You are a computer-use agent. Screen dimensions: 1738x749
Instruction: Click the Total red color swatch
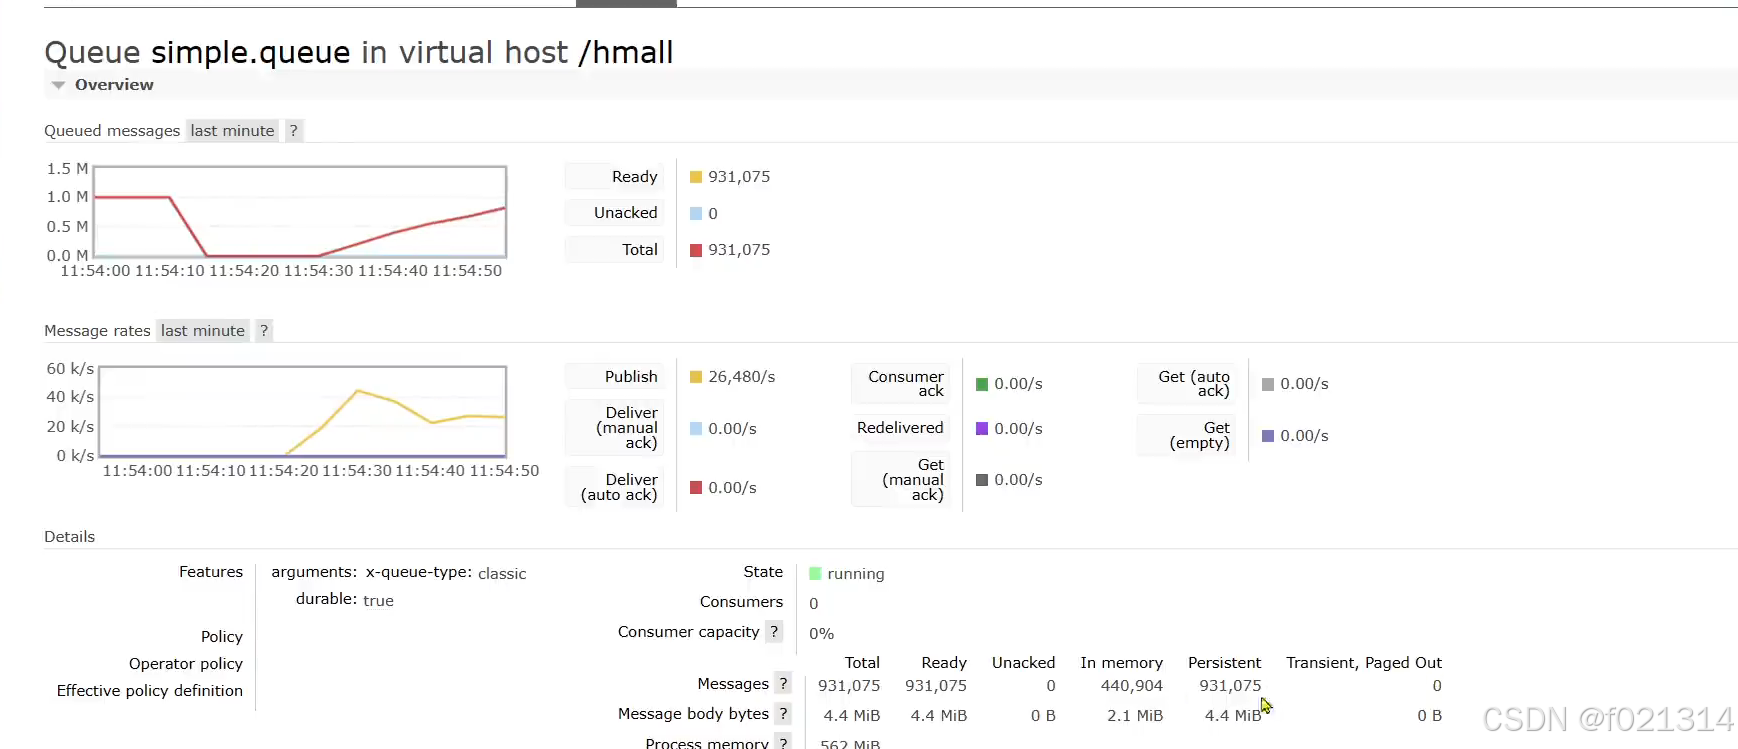coord(696,250)
